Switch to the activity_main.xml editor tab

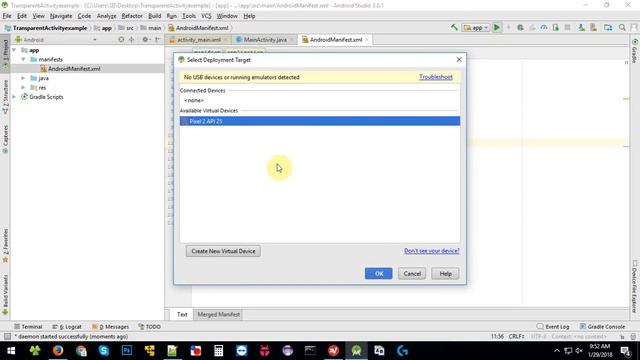[199, 40]
